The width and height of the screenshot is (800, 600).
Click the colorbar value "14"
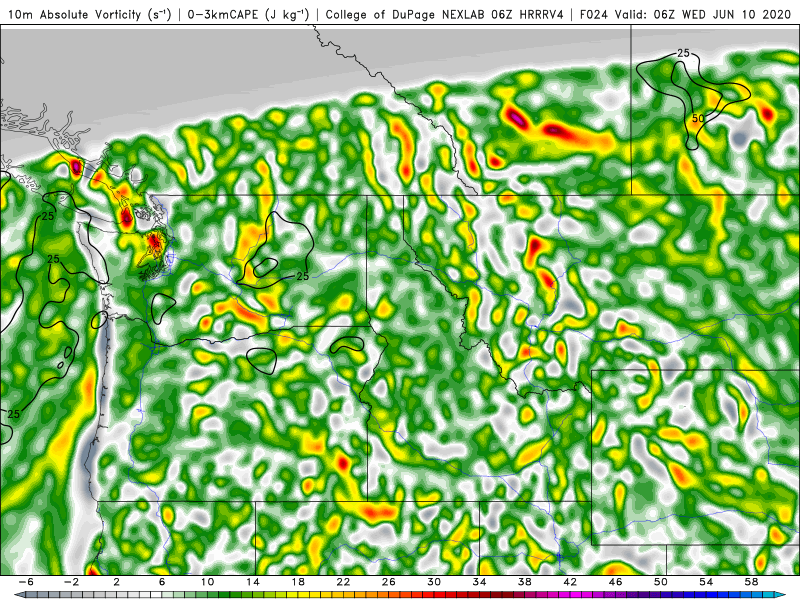click(x=253, y=582)
